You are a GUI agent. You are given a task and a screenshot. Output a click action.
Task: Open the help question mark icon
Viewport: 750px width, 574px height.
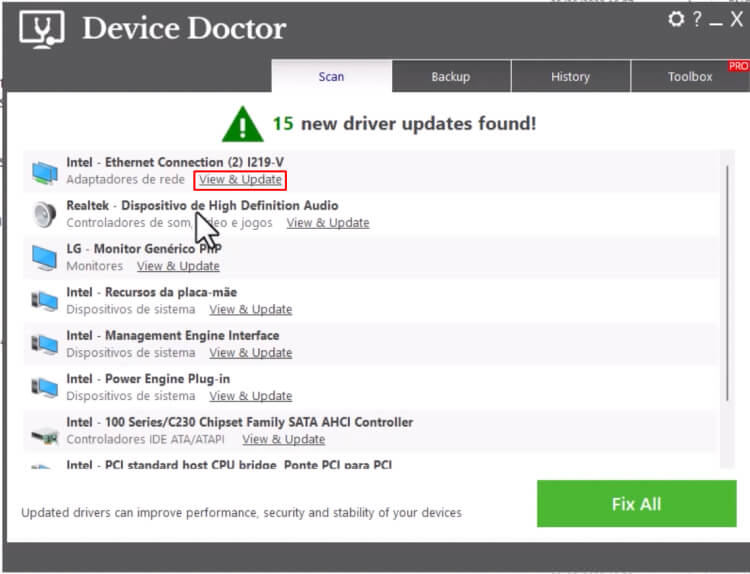(697, 19)
